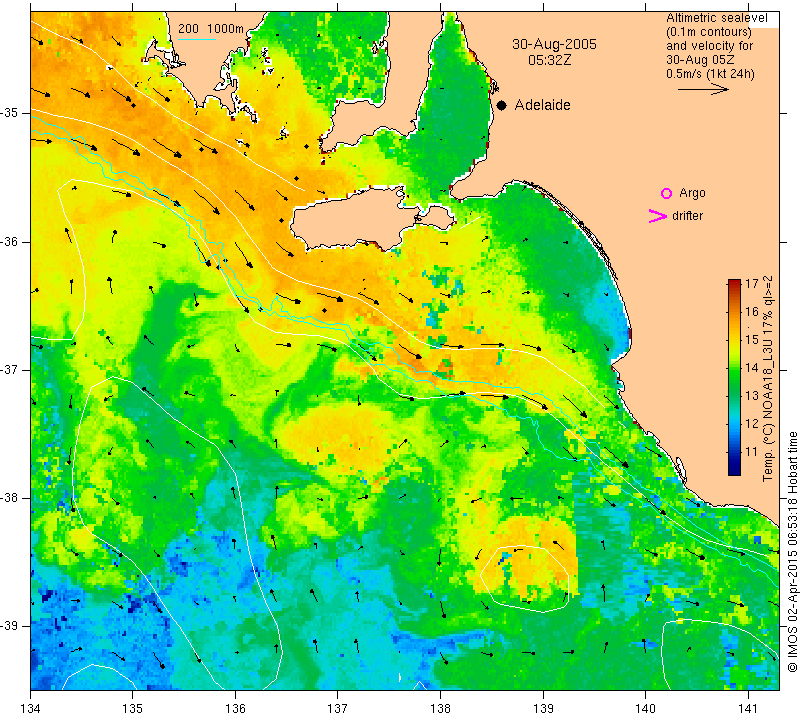
Task: Click the '05:32Z' time text
Action: pyautogui.click(x=549, y=60)
